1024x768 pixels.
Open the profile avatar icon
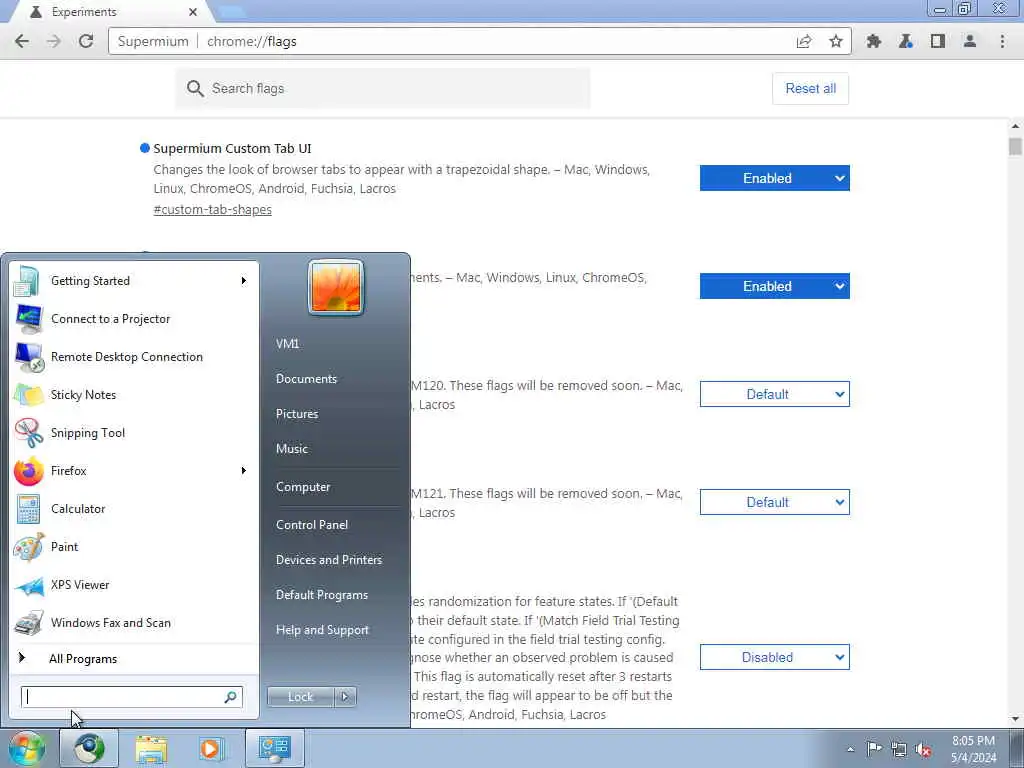tap(970, 41)
